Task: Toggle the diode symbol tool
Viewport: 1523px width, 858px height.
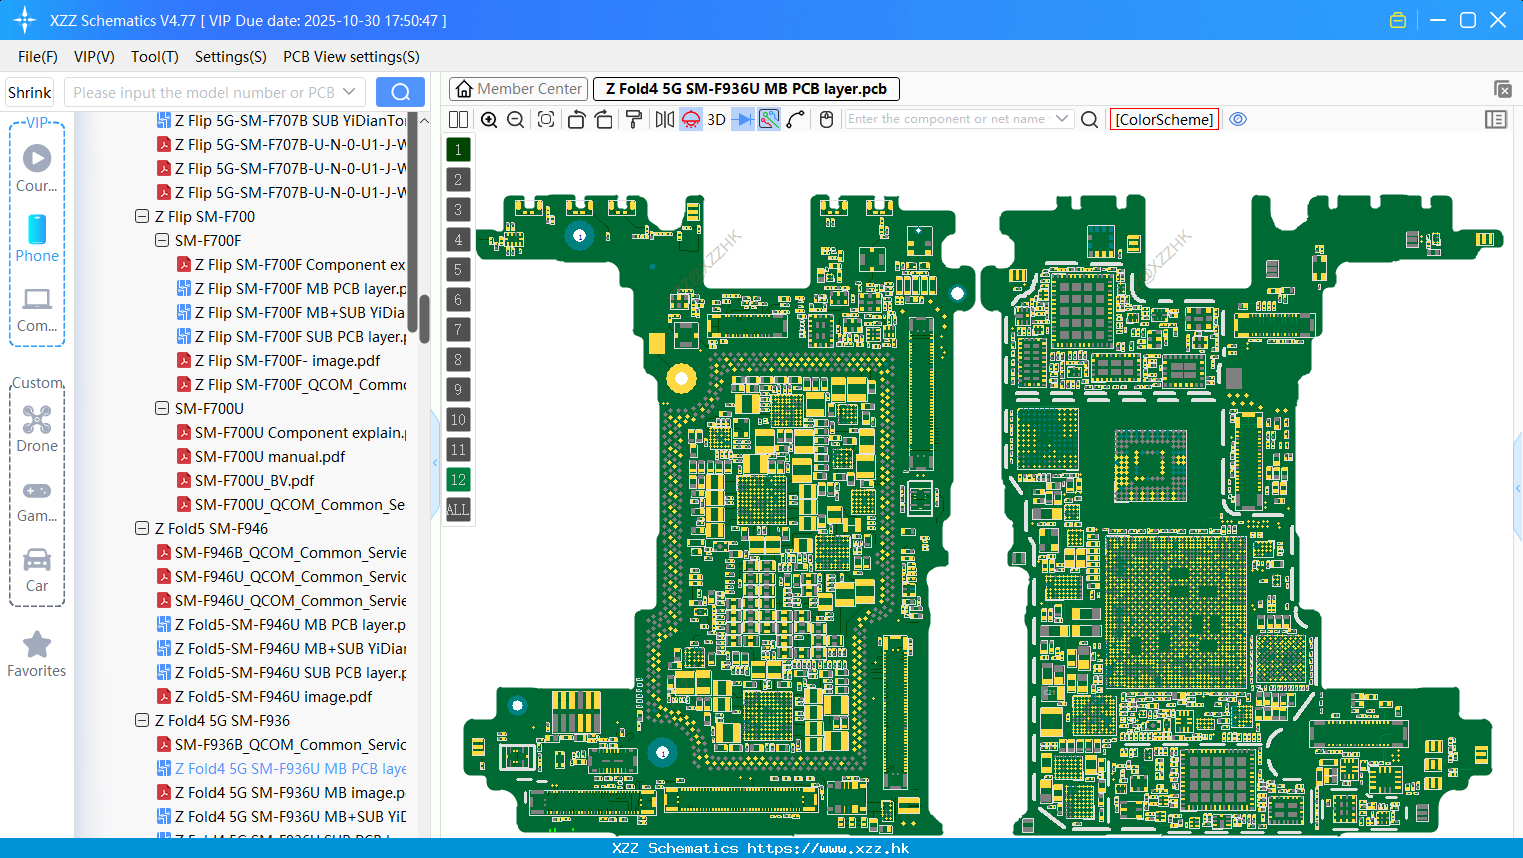Action: coord(743,119)
